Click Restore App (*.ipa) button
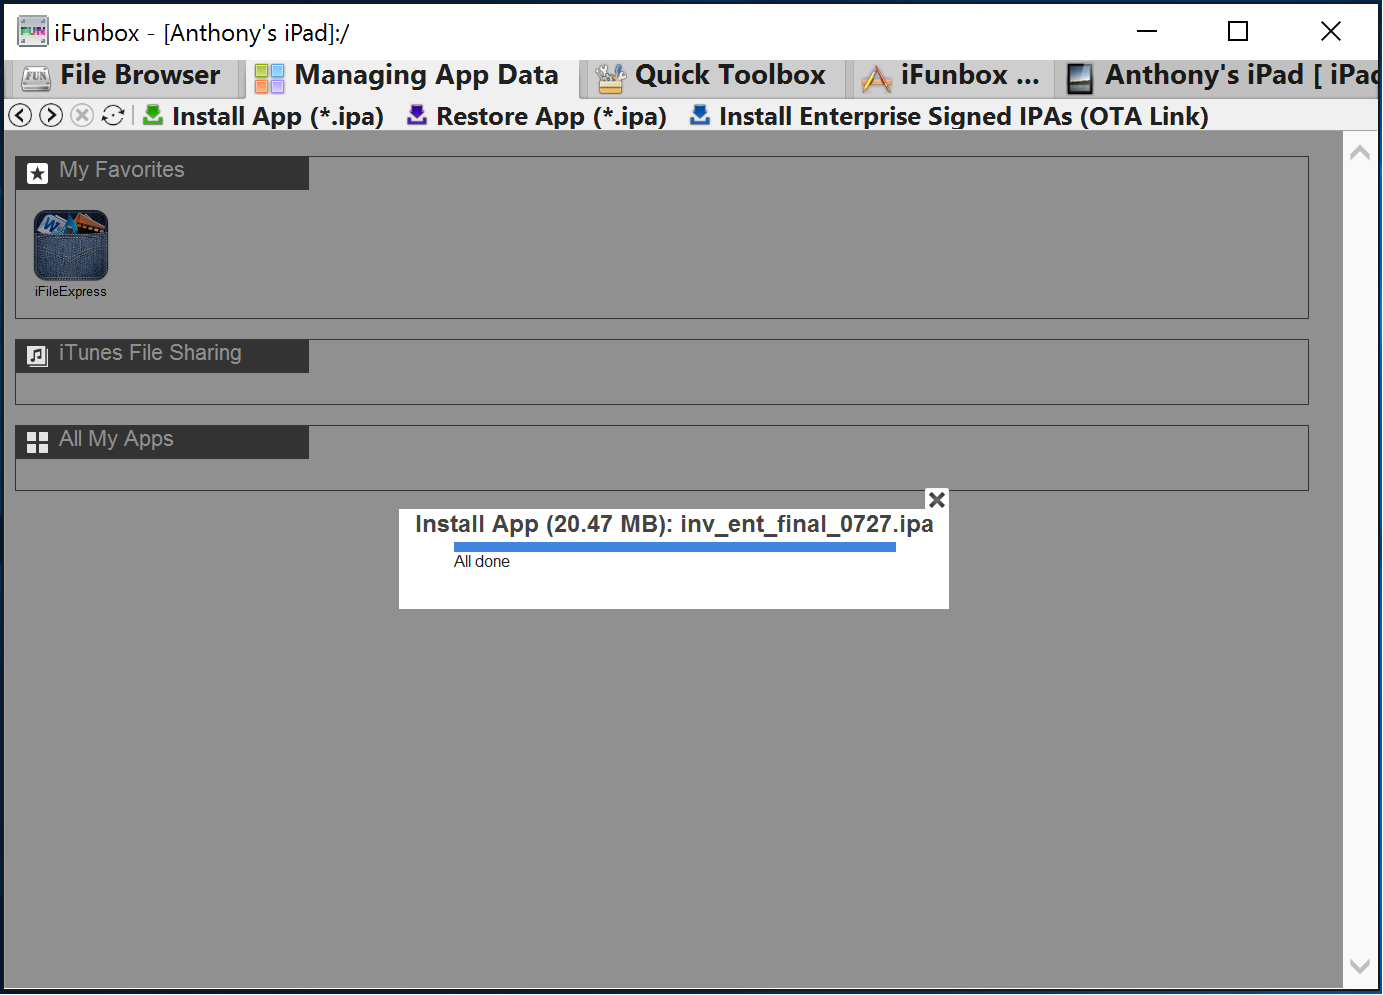1383x995 pixels. pyautogui.click(x=536, y=116)
